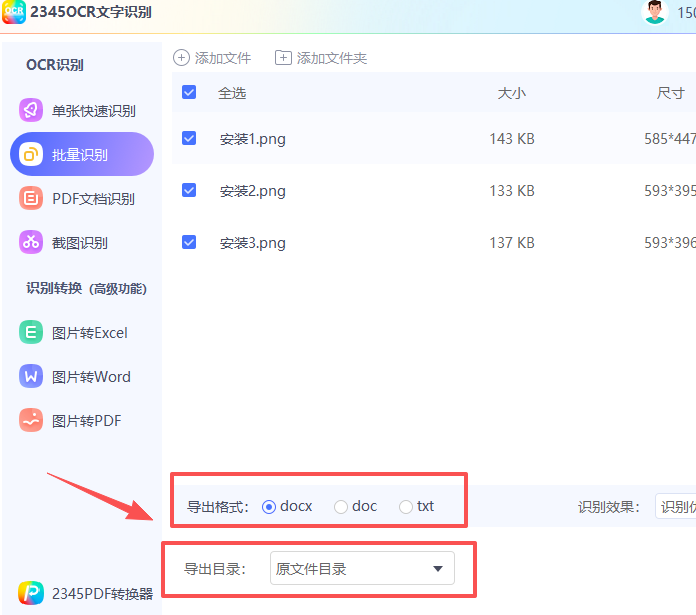Click the single image quick recognition icon
Image resolution: width=696 pixels, height=615 pixels.
[31, 110]
